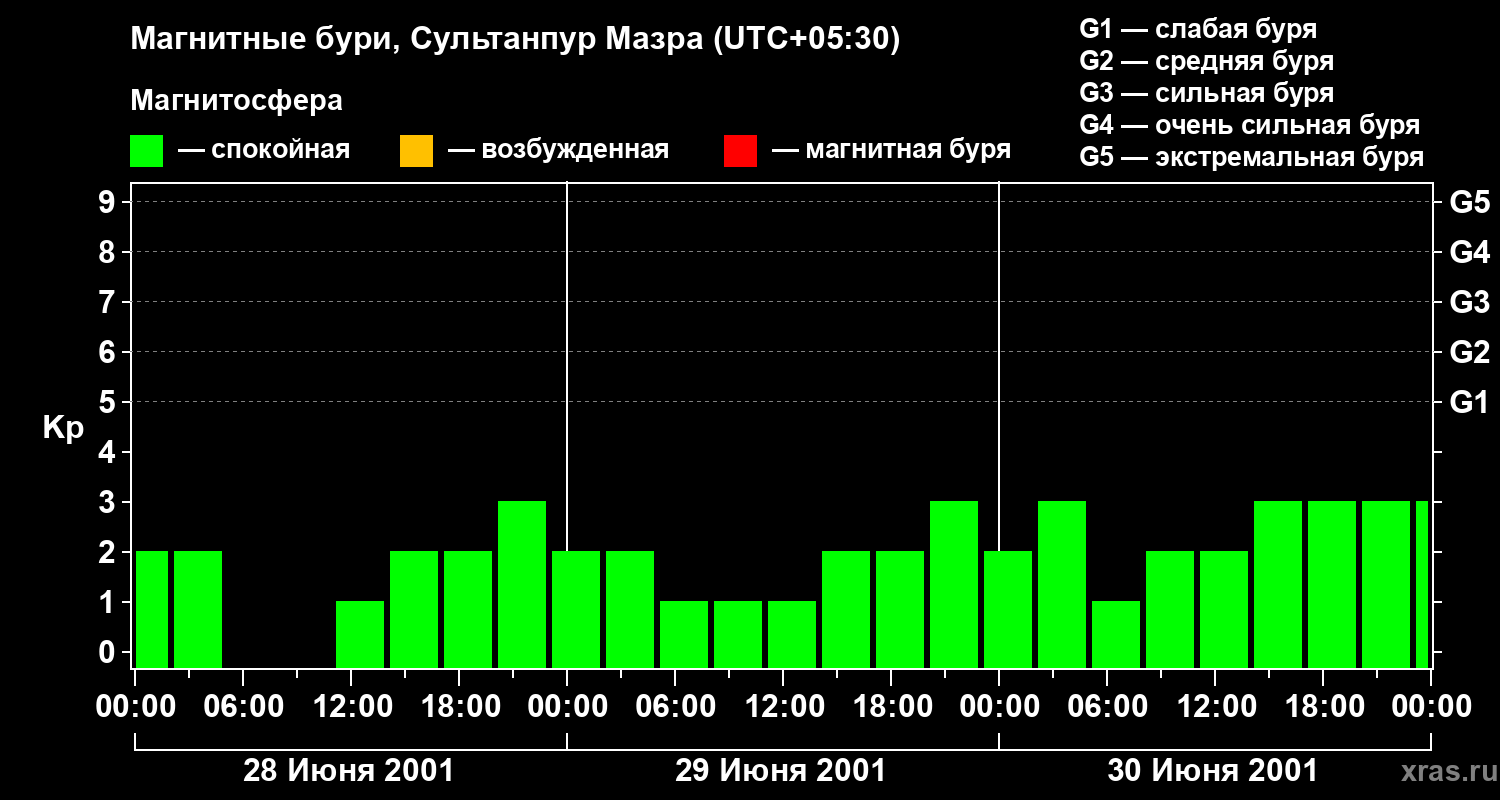Click bar crossing midnight between 28 and 29 June
This screenshot has height=800, width=1500.
pos(576,609)
